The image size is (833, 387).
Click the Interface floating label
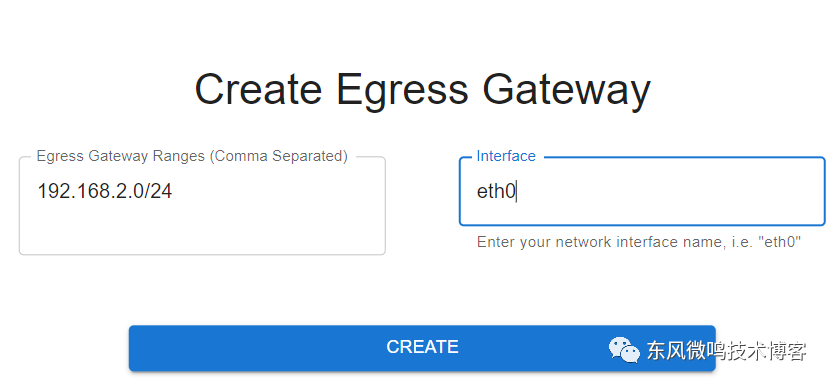click(x=506, y=156)
